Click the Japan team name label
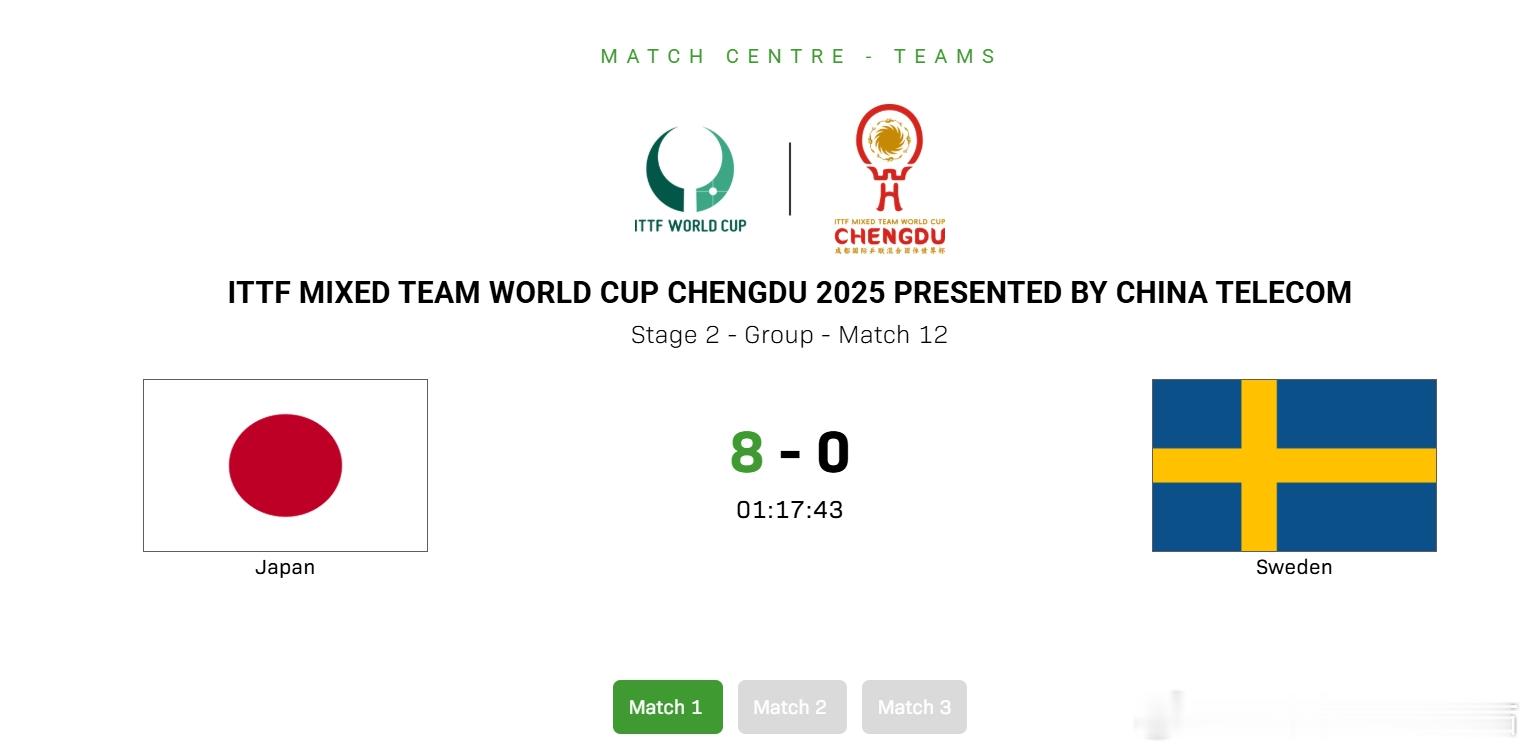The height and width of the screenshot is (754, 1531). coord(285,566)
